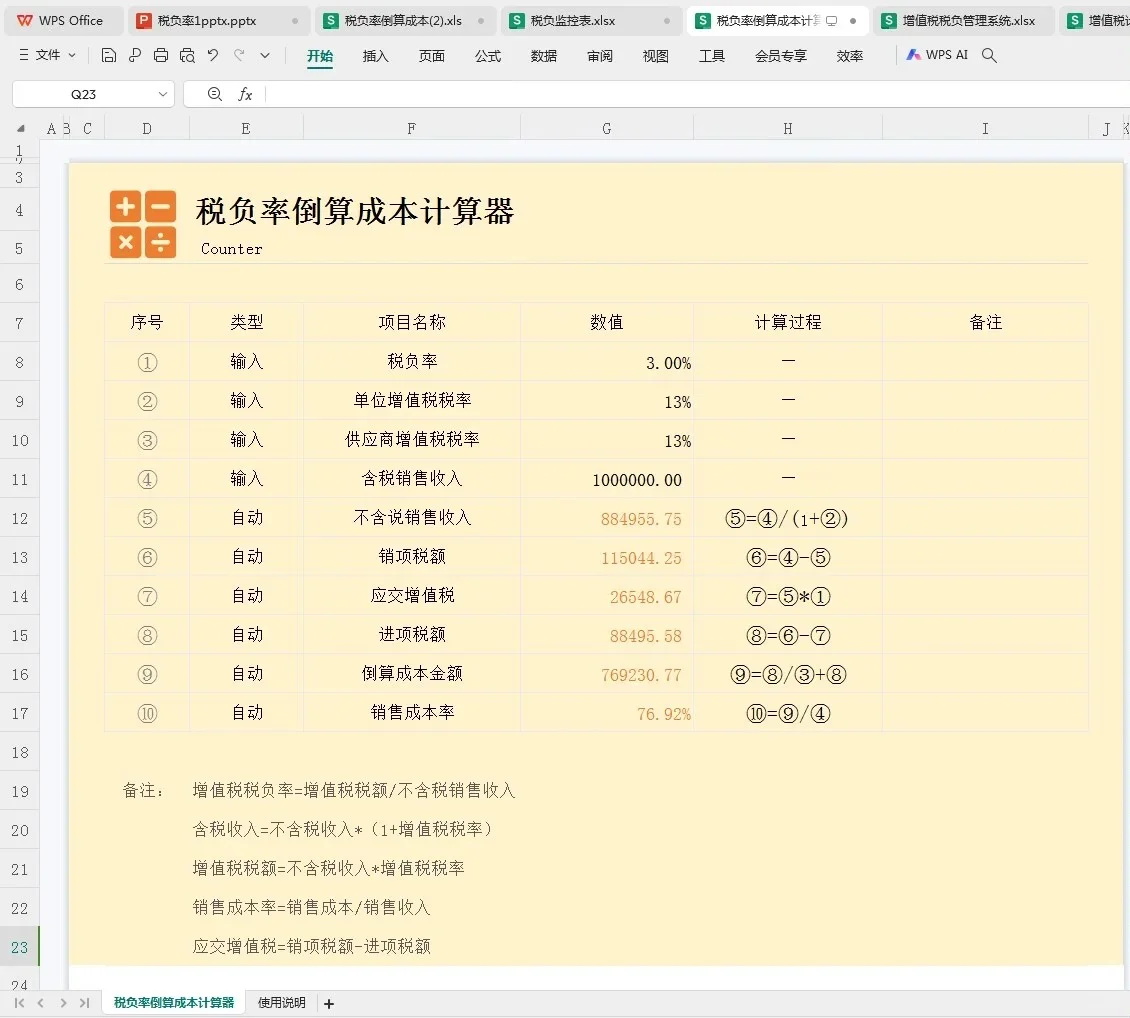The height and width of the screenshot is (1018, 1130).
Task: Switch to the 插入 ribbon tab
Action: 375,56
